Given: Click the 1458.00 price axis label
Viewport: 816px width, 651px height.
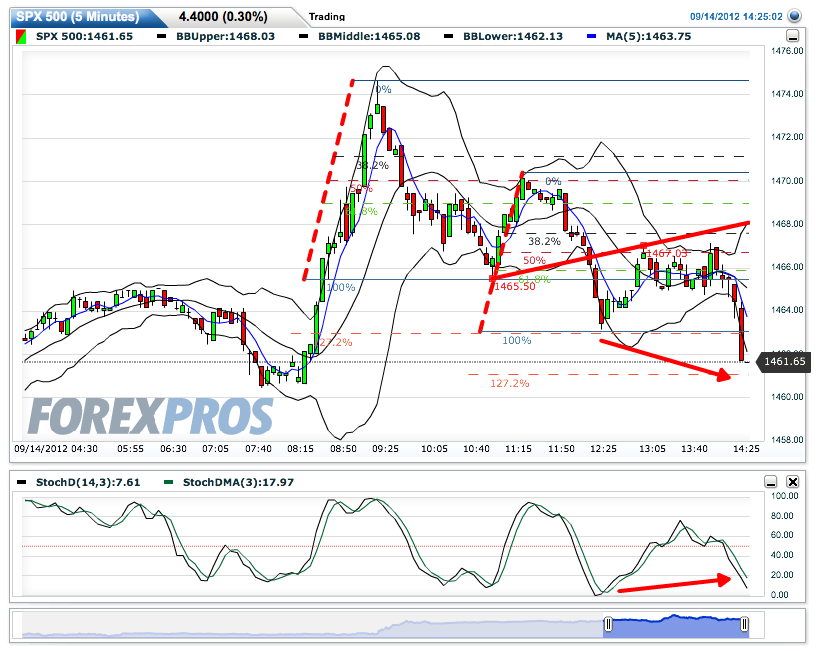Looking at the screenshot, I should (x=787, y=440).
